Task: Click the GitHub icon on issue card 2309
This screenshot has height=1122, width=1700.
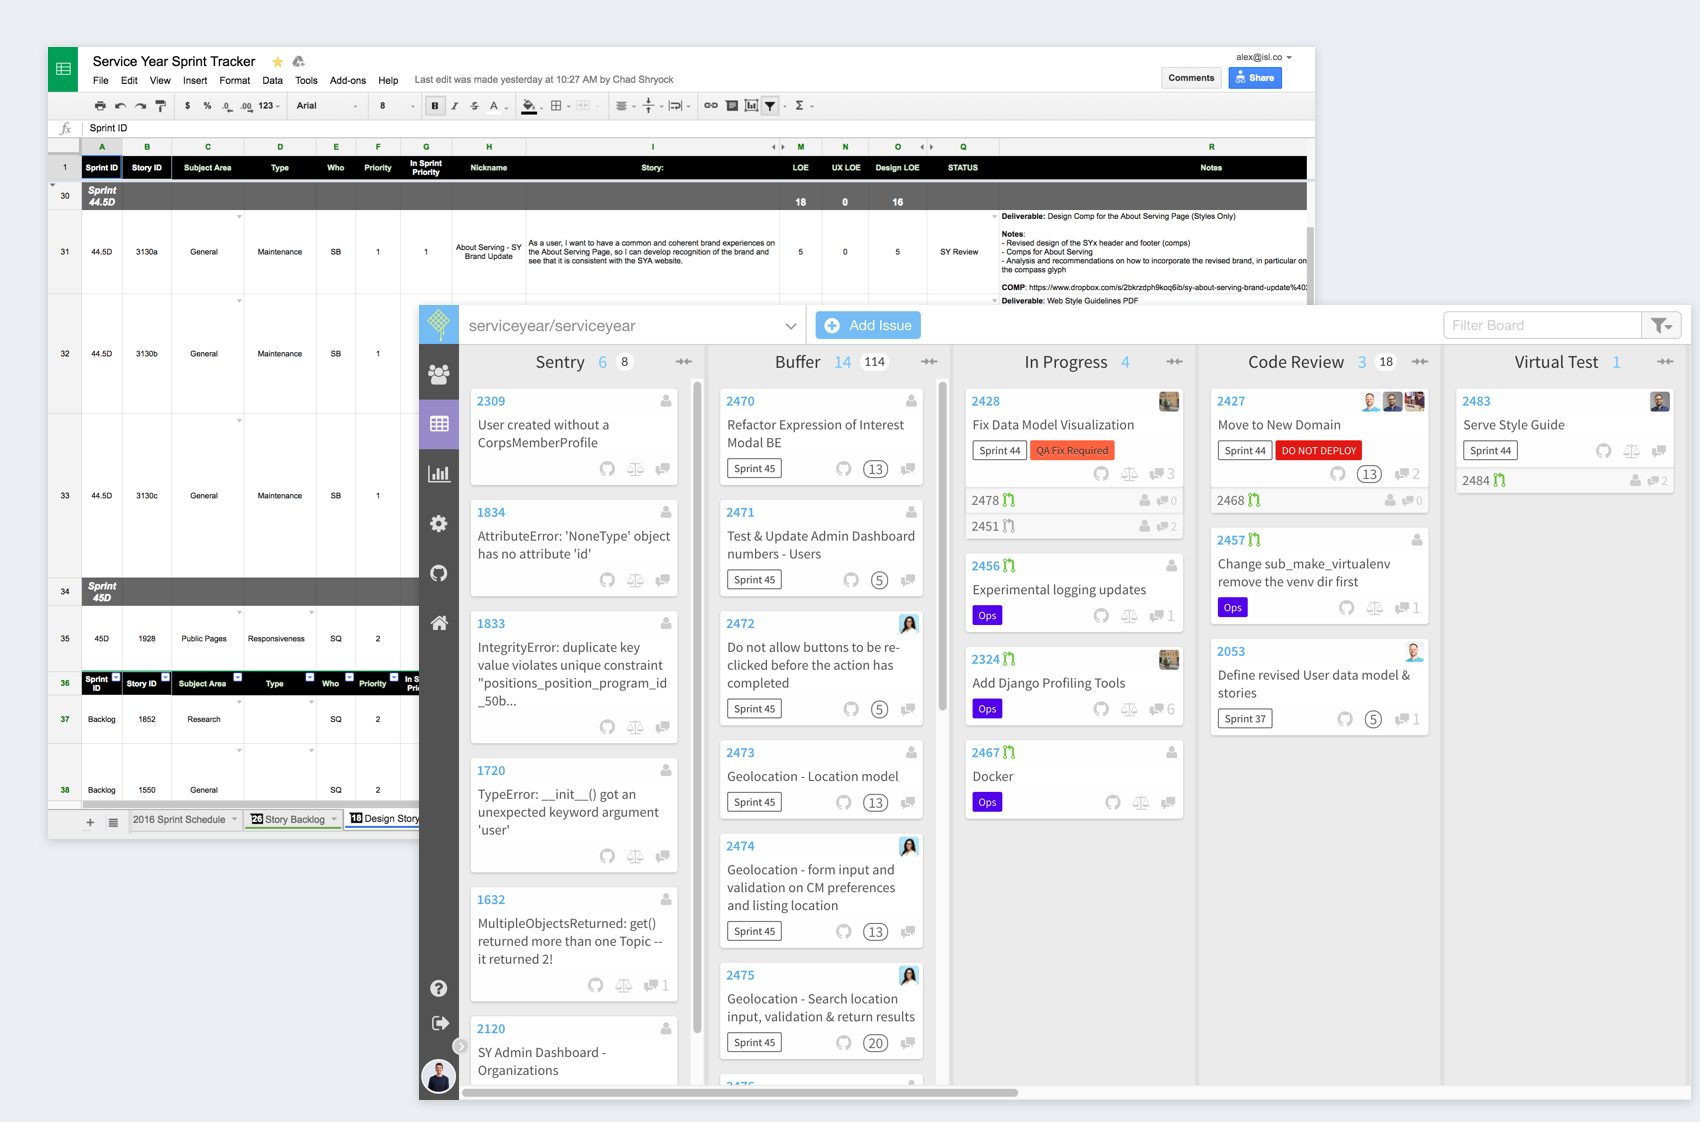Action: tap(607, 469)
